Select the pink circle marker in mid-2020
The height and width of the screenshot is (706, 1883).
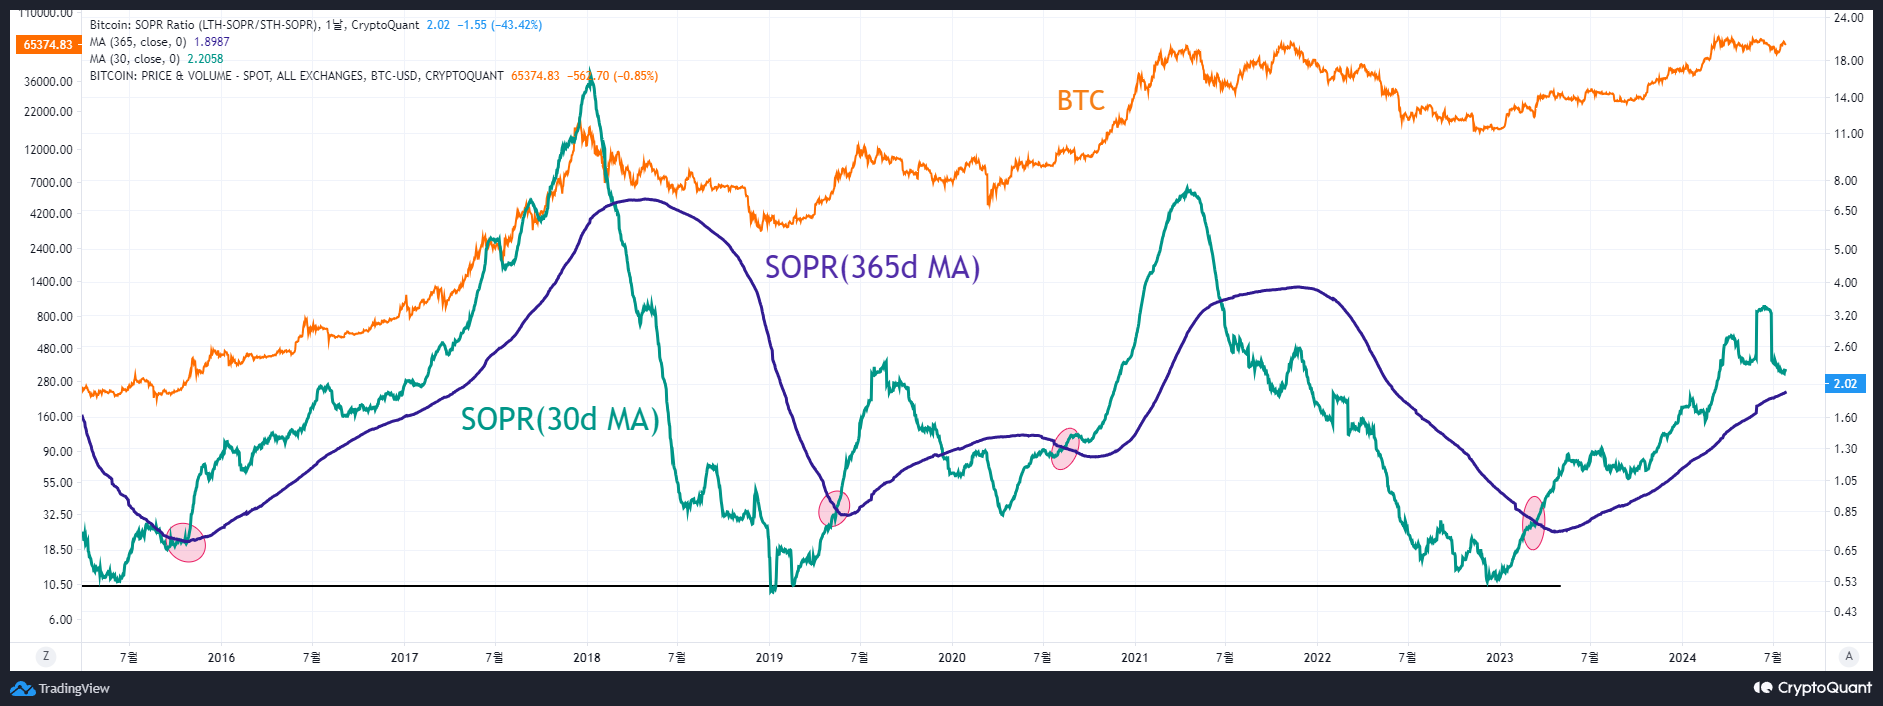pyautogui.click(x=1066, y=449)
